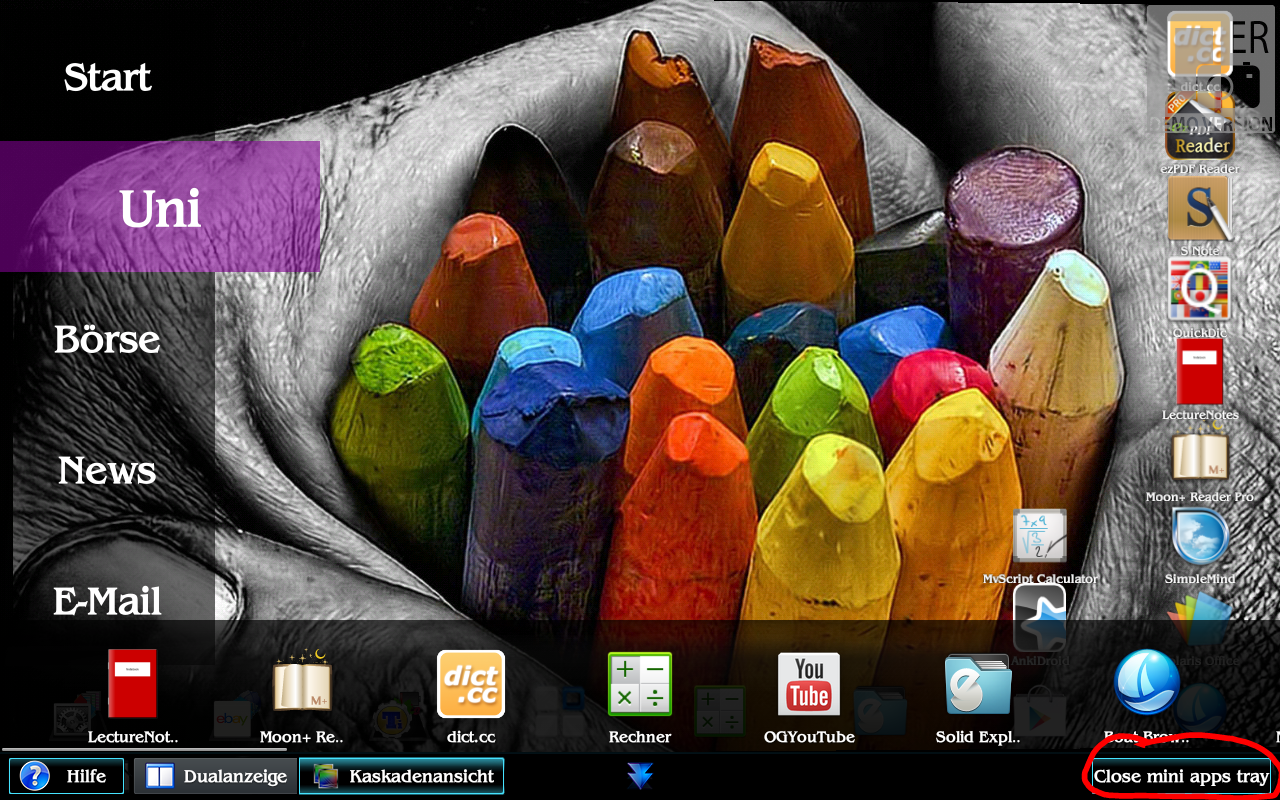Switch to the E-Mail tab
1280x800 pixels.
pyautogui.click(x=107, y=601)
